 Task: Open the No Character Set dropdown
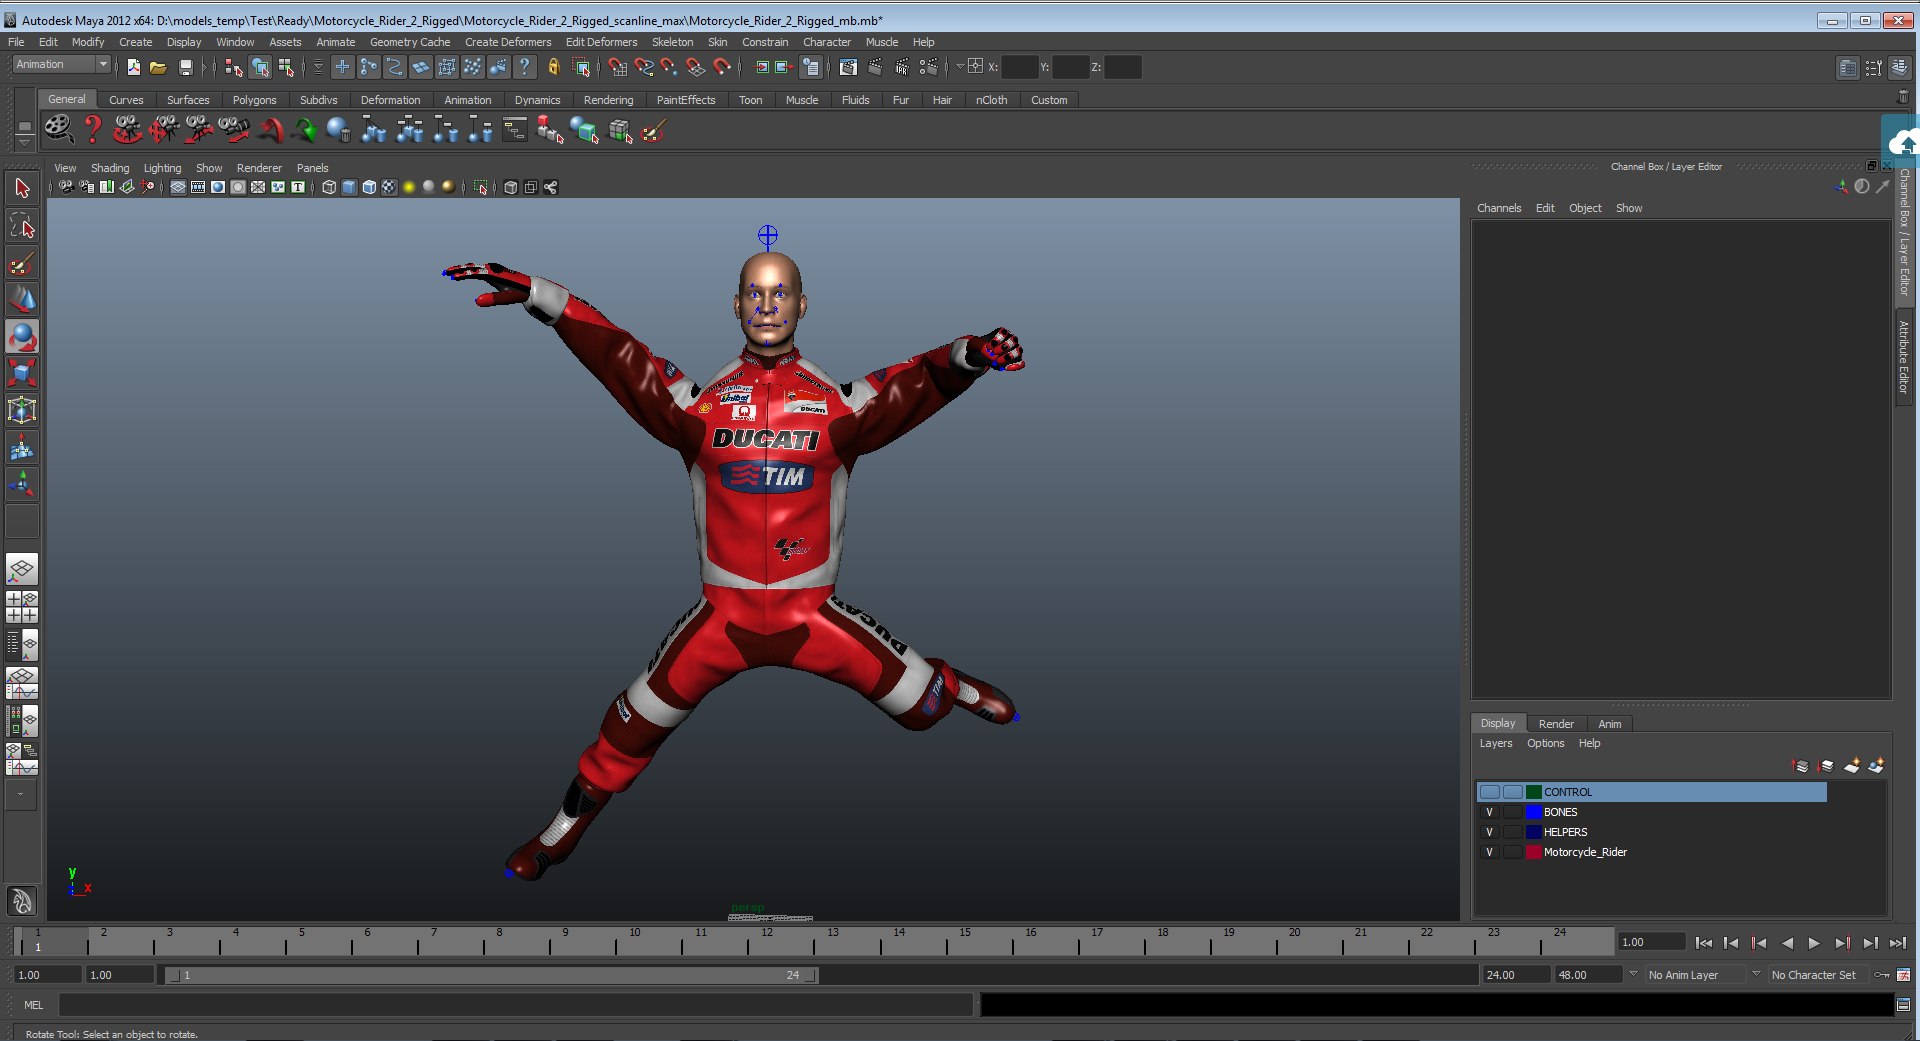click(1756, 974)
